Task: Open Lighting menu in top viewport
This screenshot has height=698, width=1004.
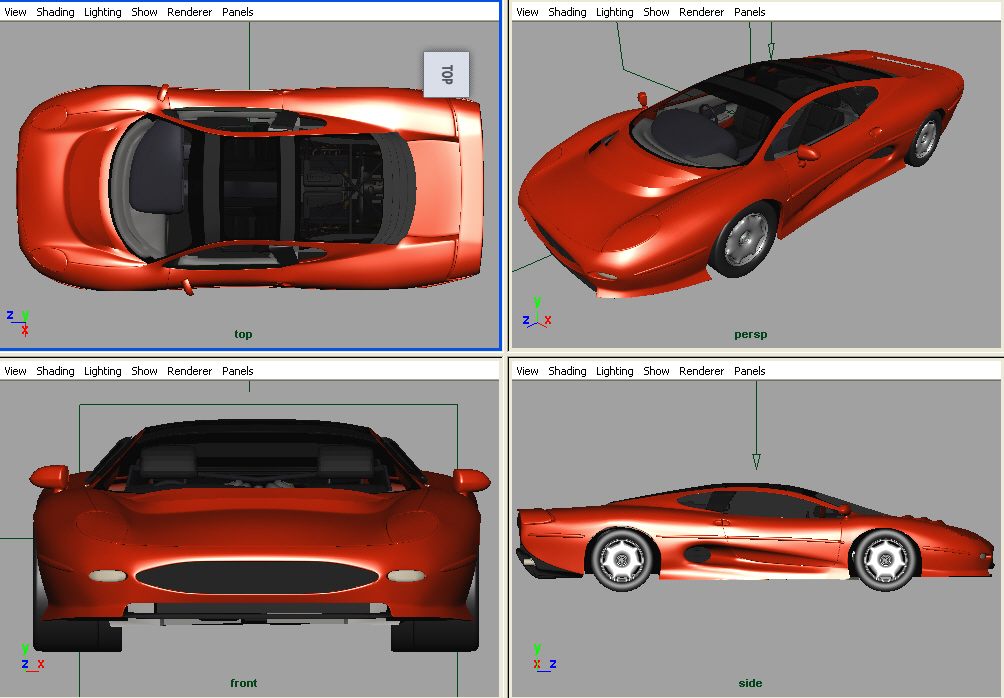Action: 102,12
